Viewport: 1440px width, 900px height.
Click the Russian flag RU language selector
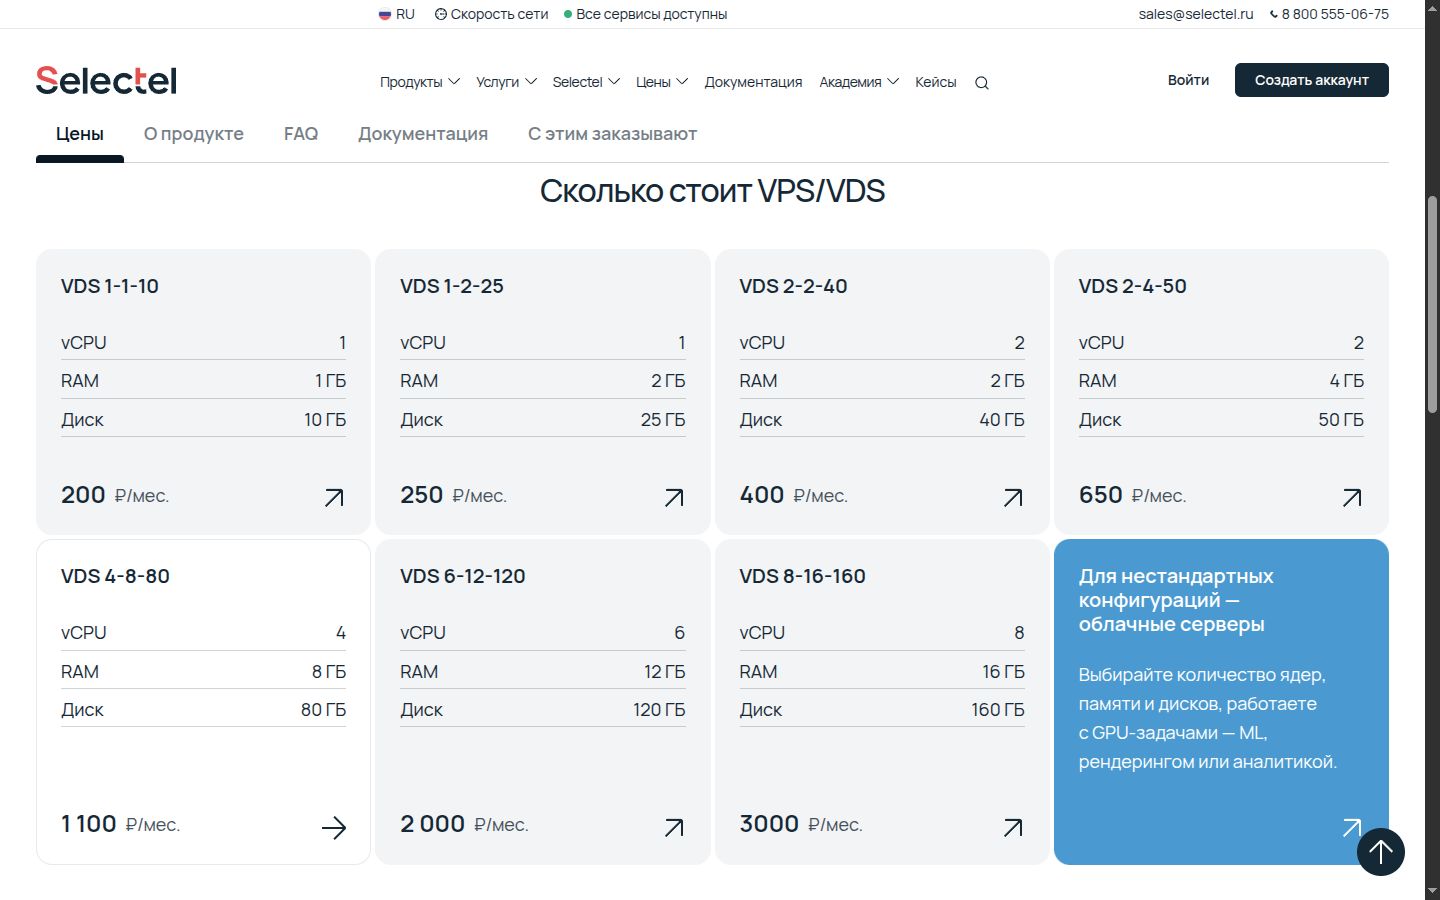tap(397, 14)
